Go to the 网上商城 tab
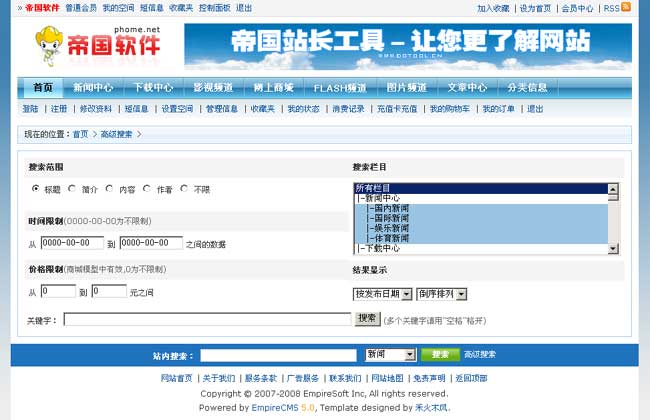Screen dimensions: 650x420 (x=274, y=87)
